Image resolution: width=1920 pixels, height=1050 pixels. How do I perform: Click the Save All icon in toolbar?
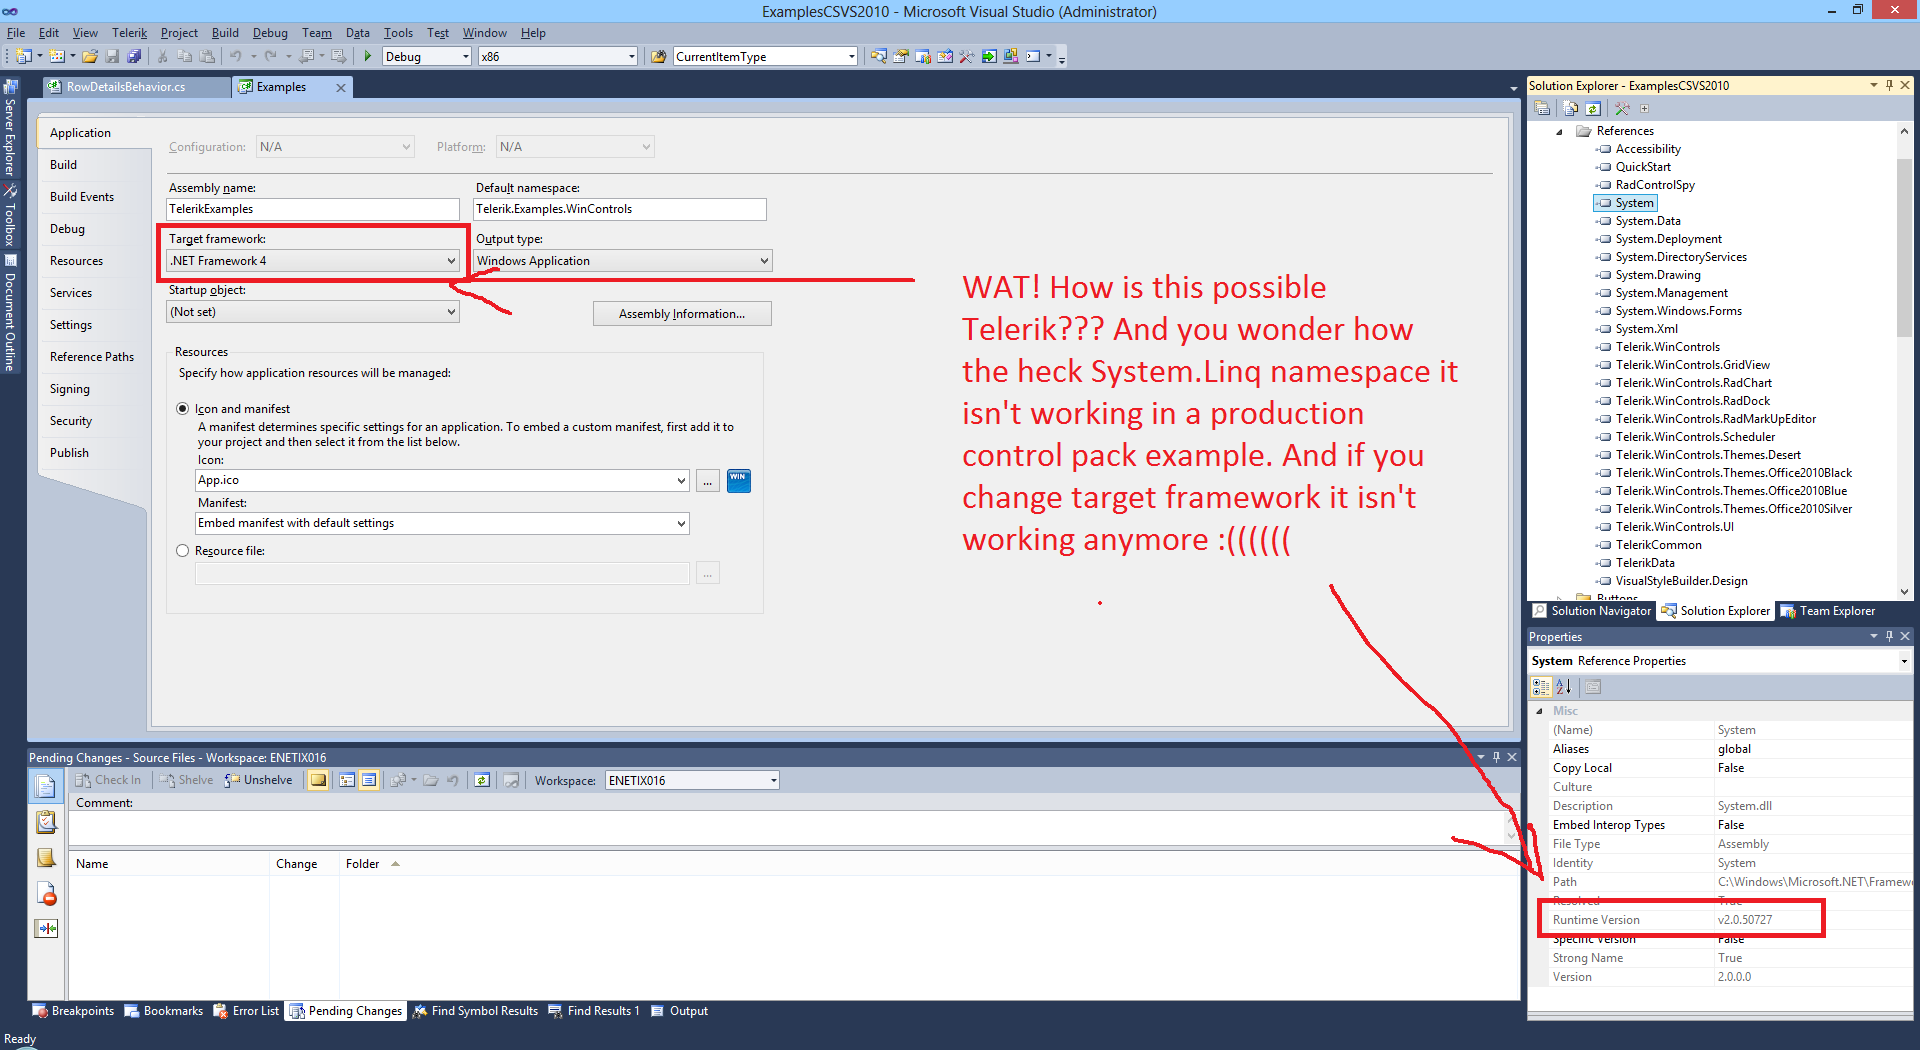pyautogui.click(x=134, y=56)
